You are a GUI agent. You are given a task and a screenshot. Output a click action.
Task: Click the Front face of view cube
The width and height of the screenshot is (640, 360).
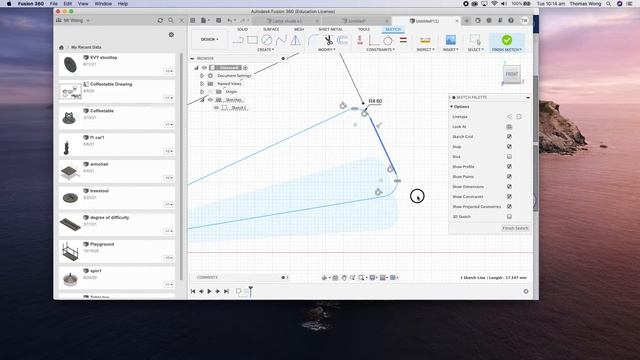(512, 74)
